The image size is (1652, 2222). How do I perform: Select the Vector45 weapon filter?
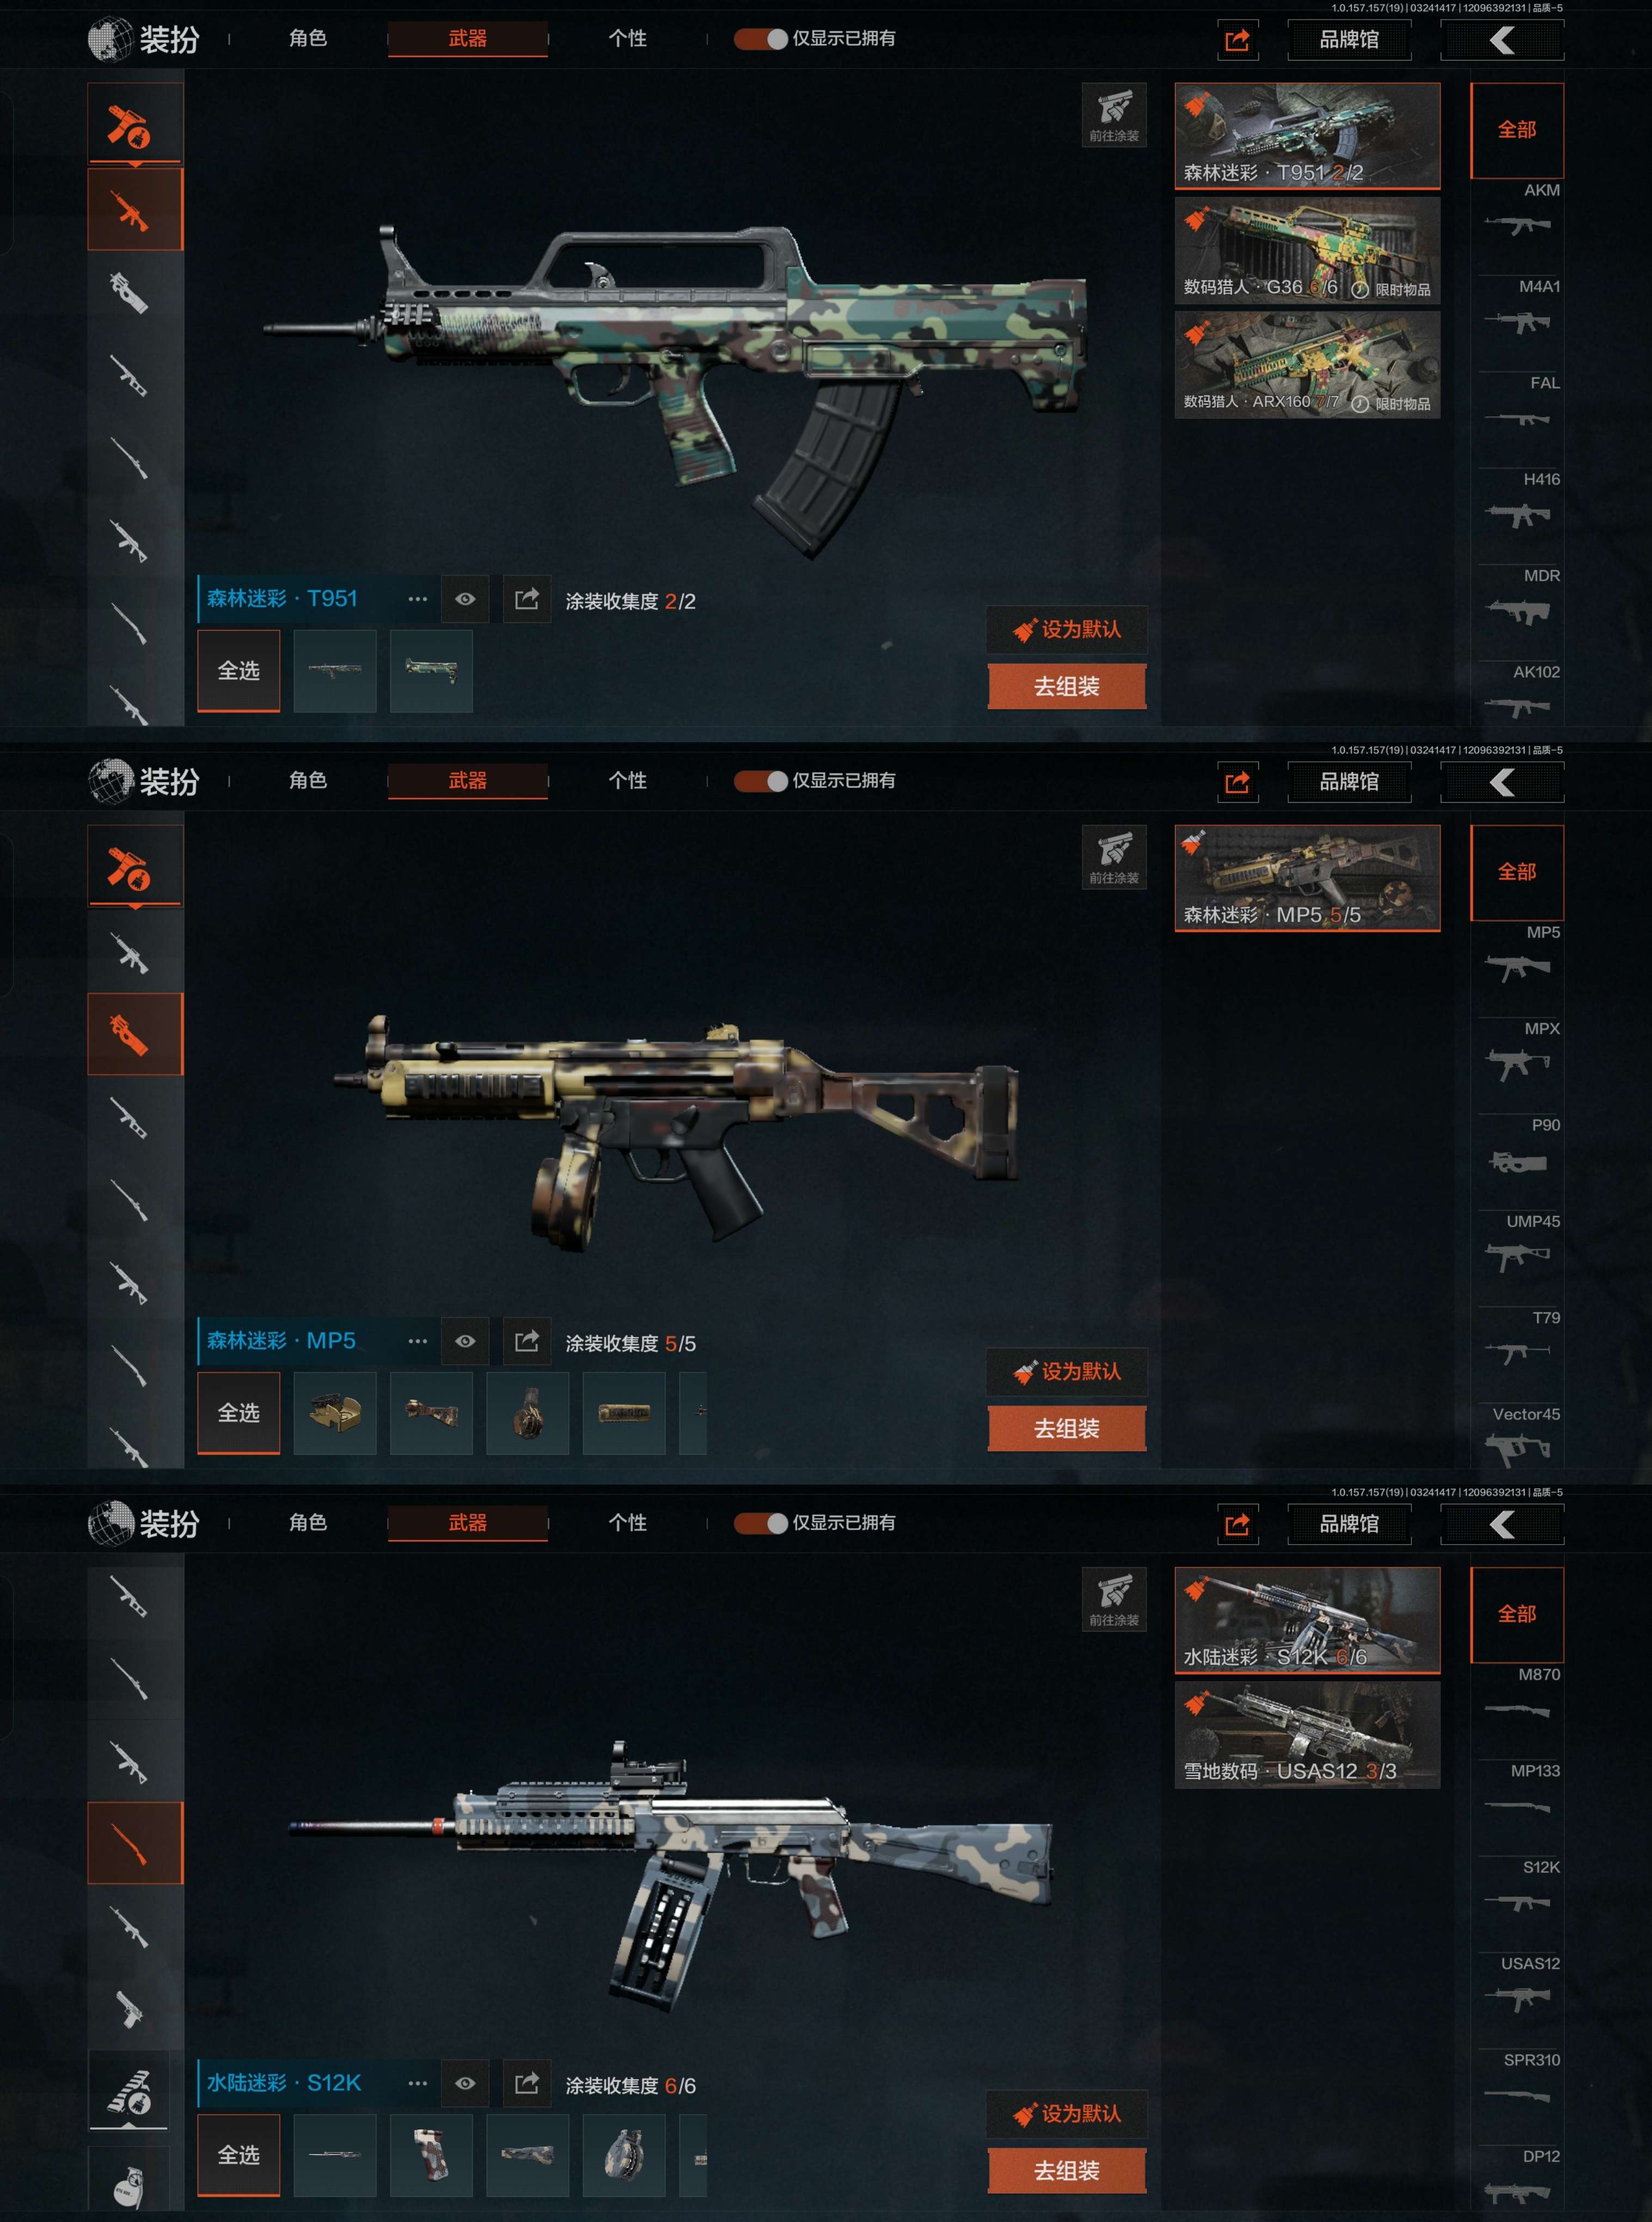[x=1518, y=1438]
